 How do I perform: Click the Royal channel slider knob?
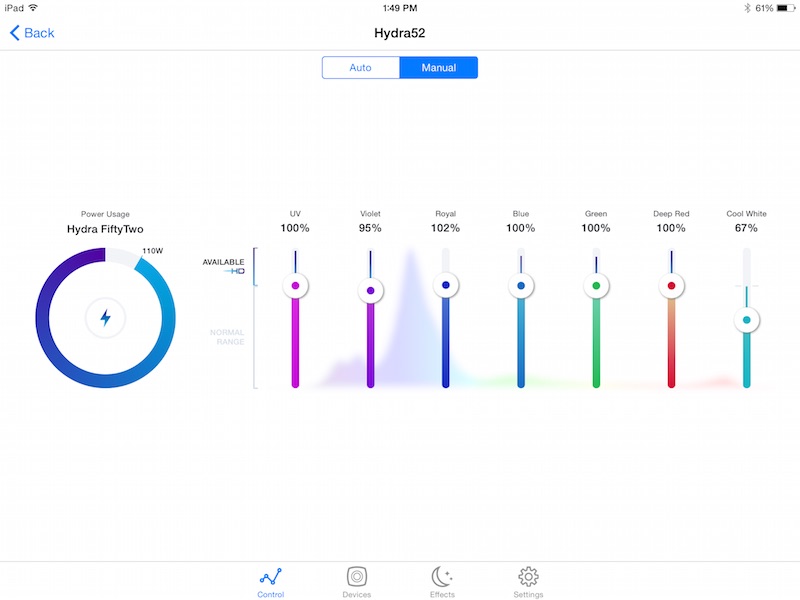pyautogui.click(x=445, y=285)
